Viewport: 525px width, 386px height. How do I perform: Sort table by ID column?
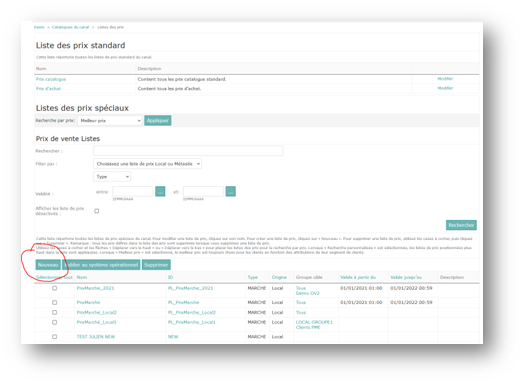(170, 277)
